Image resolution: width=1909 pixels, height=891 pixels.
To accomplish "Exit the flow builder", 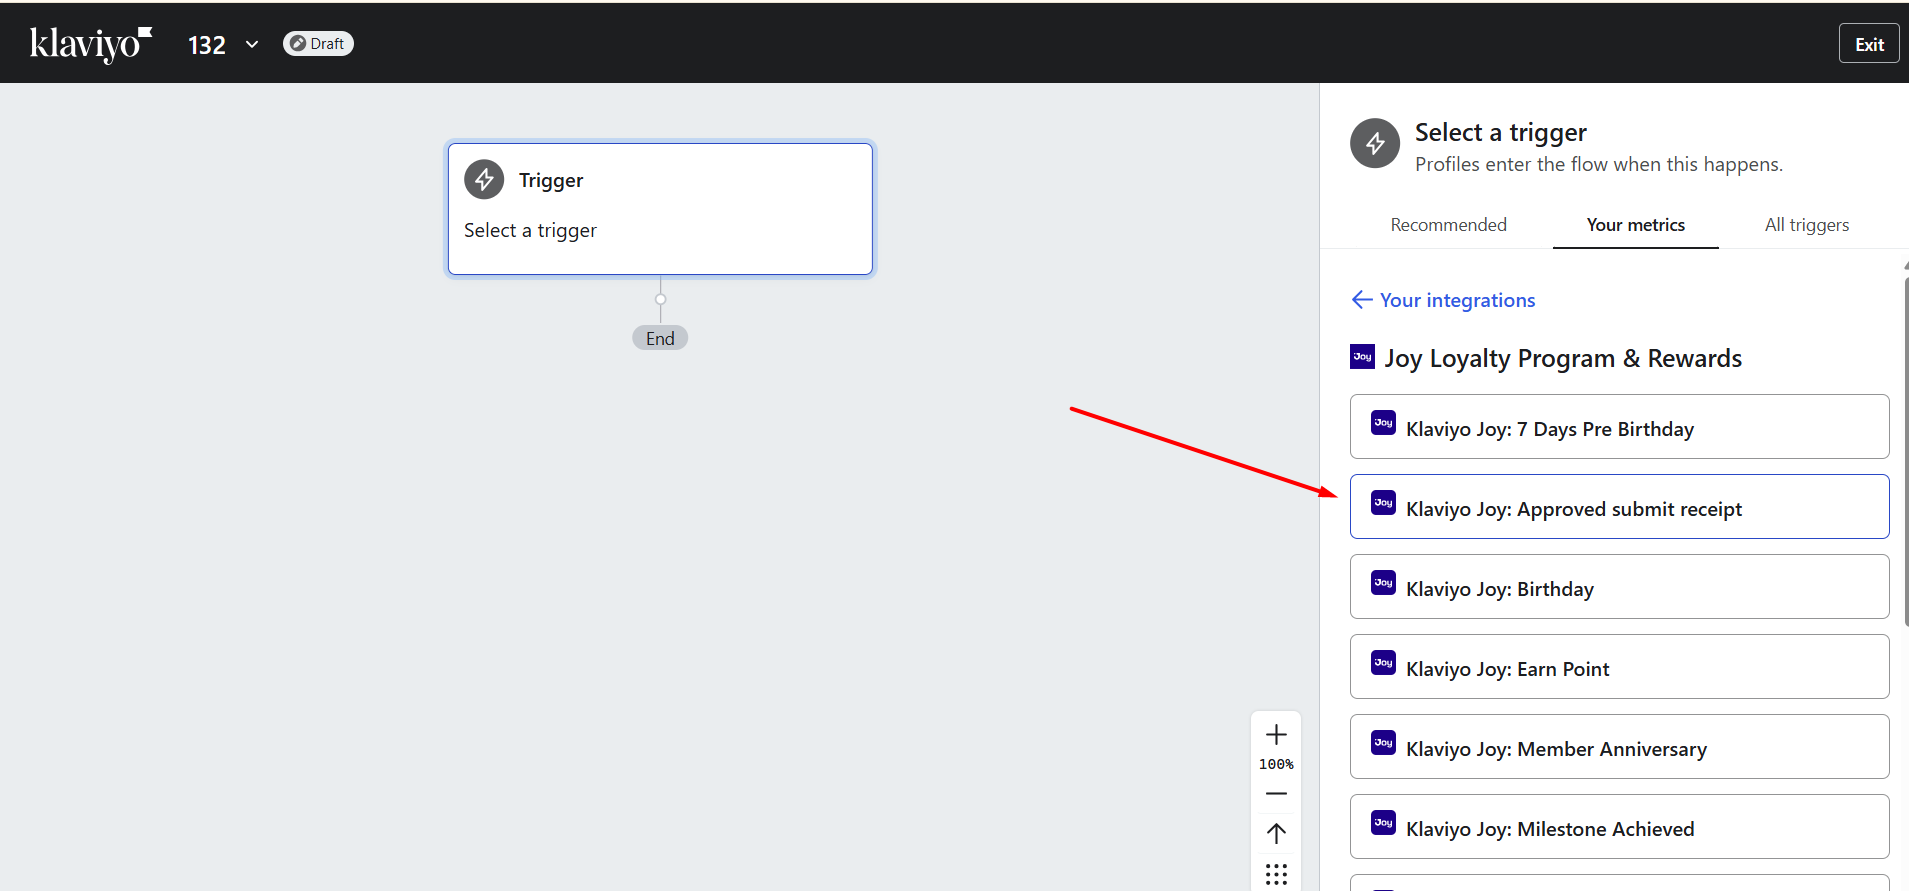I will coord(1868,44).
